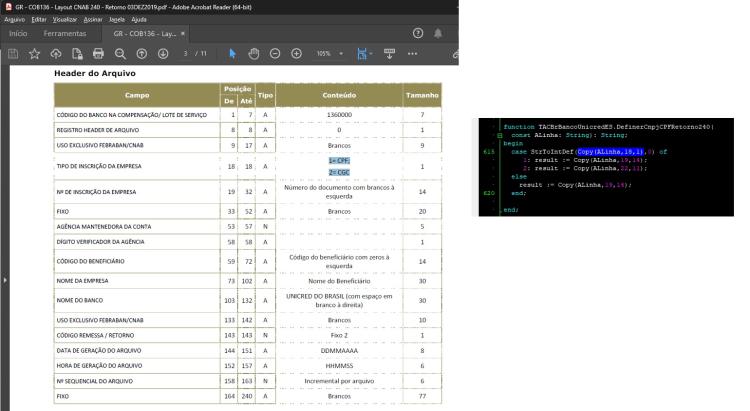Click the 'Fixo 2' content cell
This screenshot has width=750, height=411.
click(x=339, y=335)
